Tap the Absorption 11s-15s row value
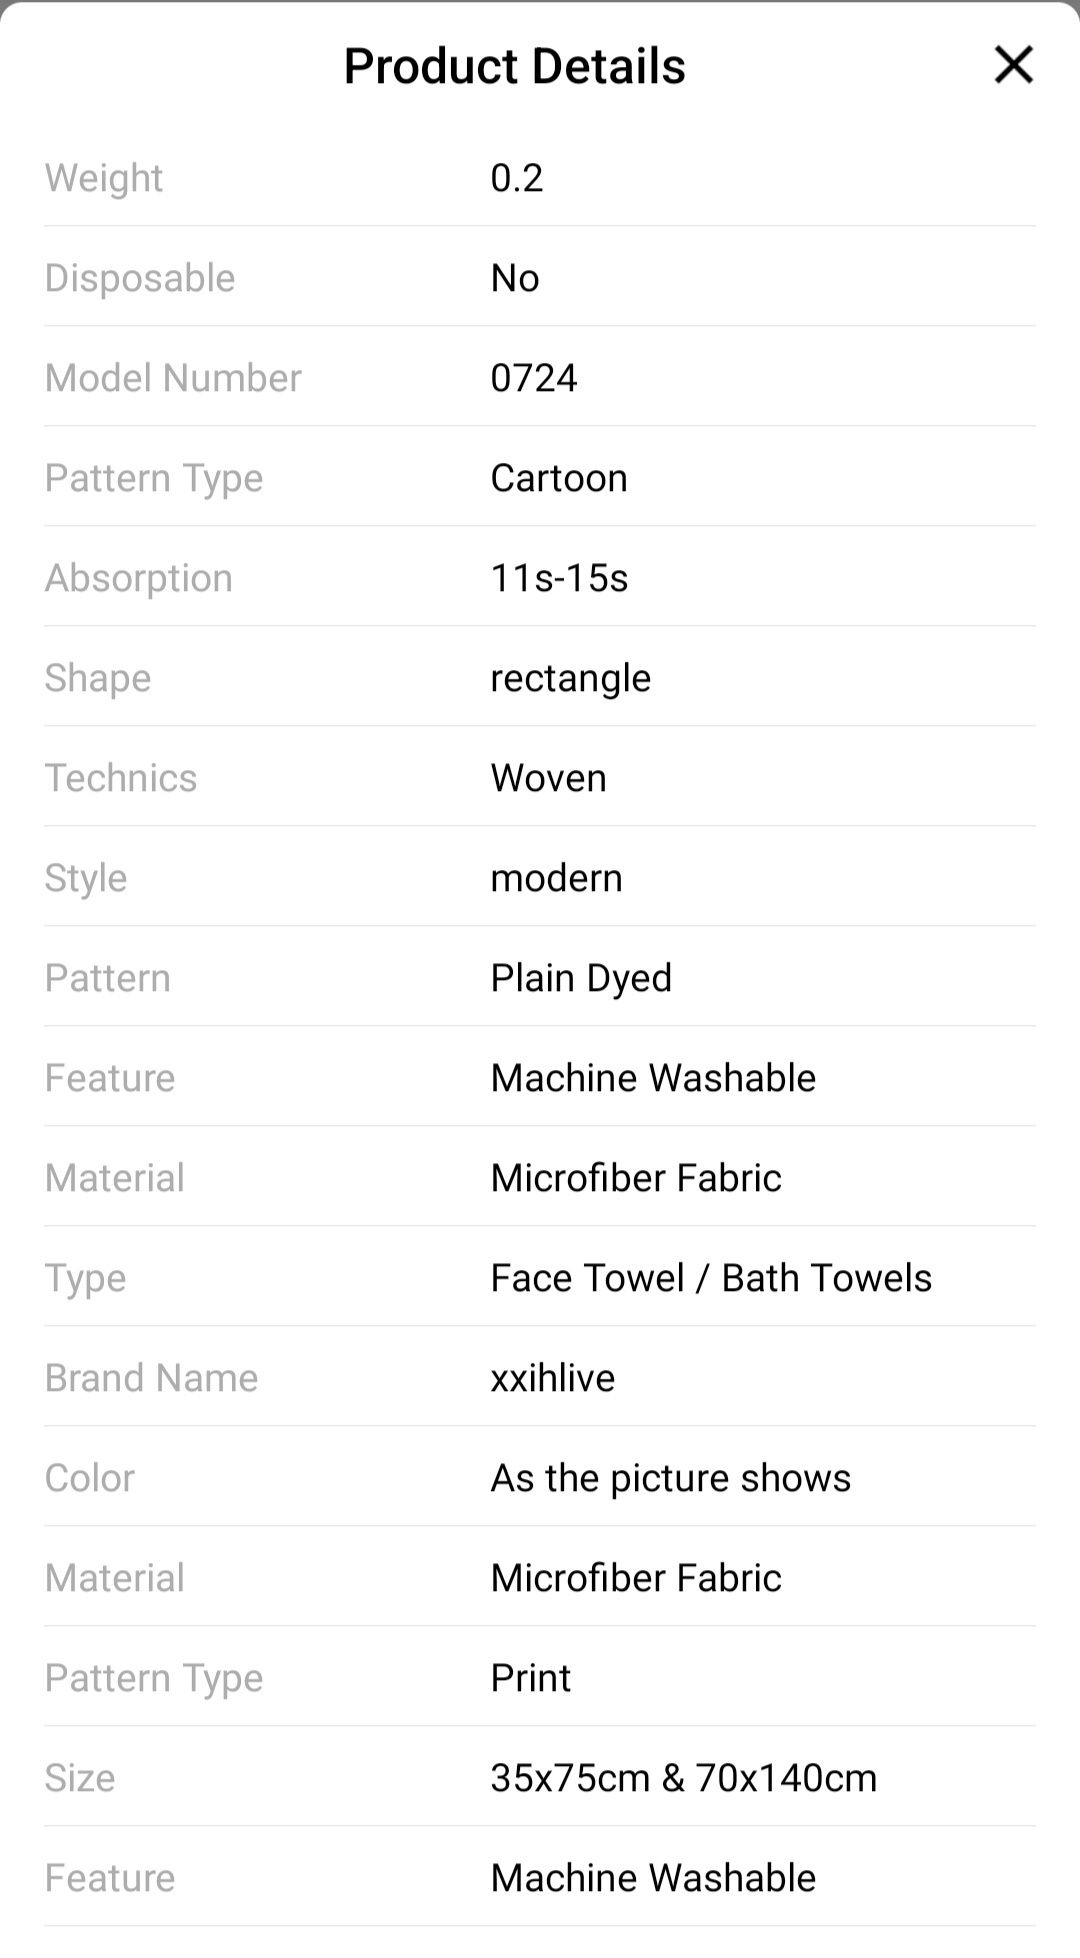1080x1958 pixels. coord(559,578)
